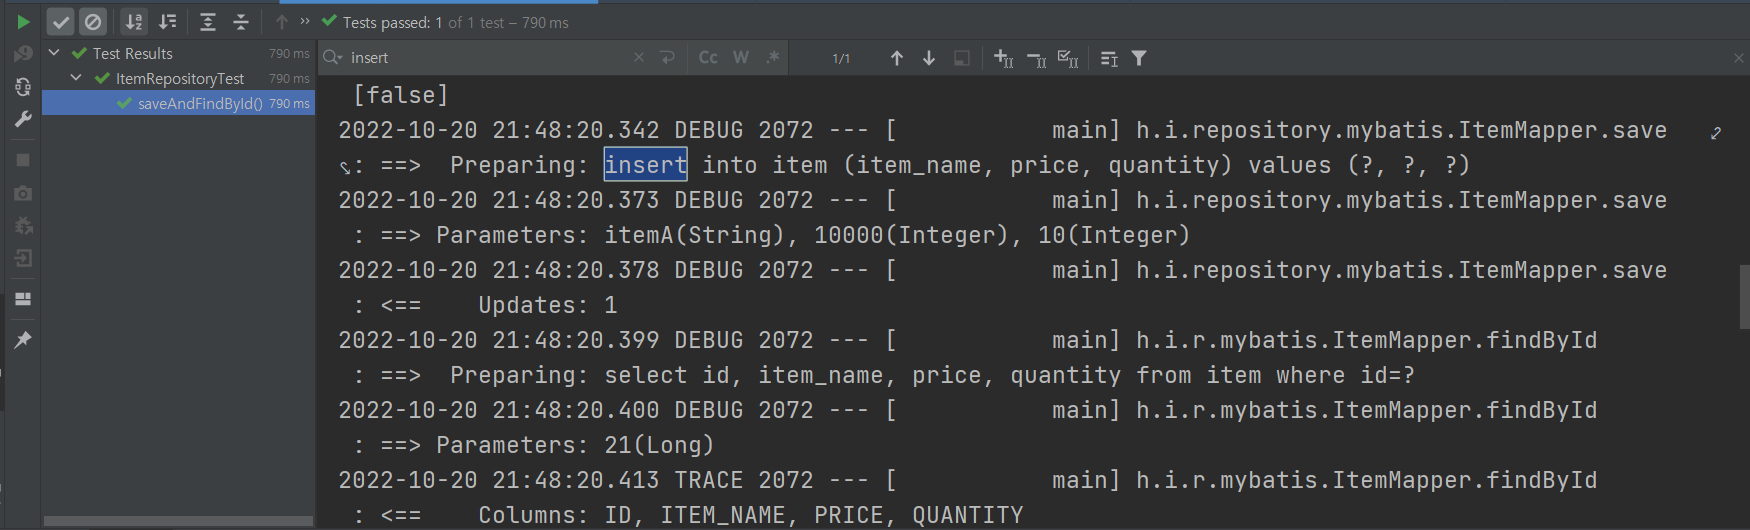Click highlighted insert word in console
1750x530 pixels.
coord(645,165)
